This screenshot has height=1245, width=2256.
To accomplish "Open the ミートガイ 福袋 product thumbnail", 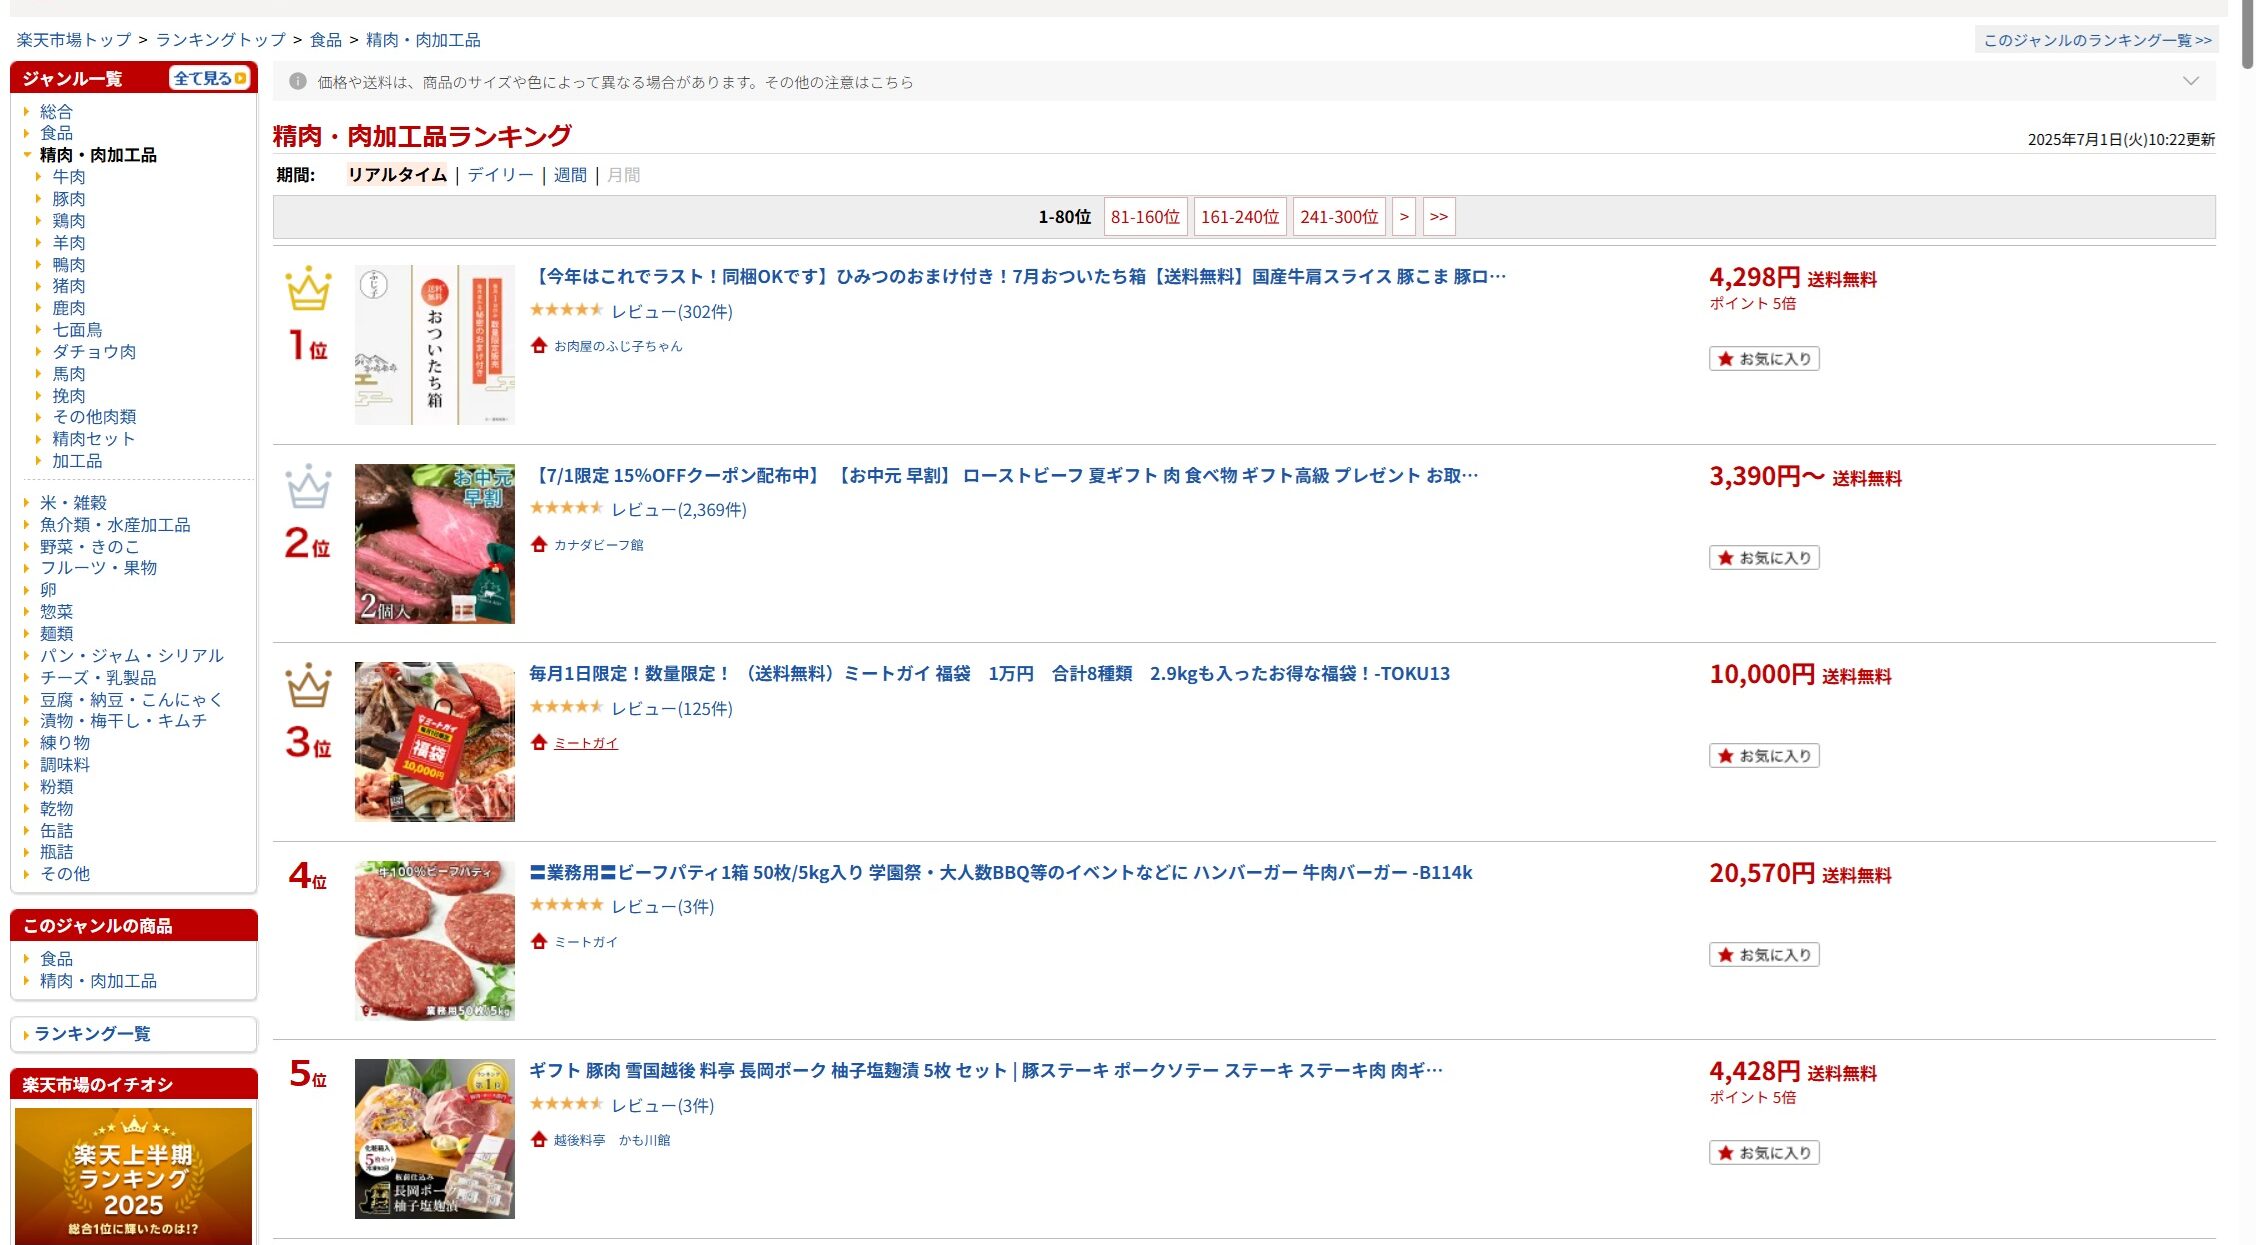I will coord(435,742).
